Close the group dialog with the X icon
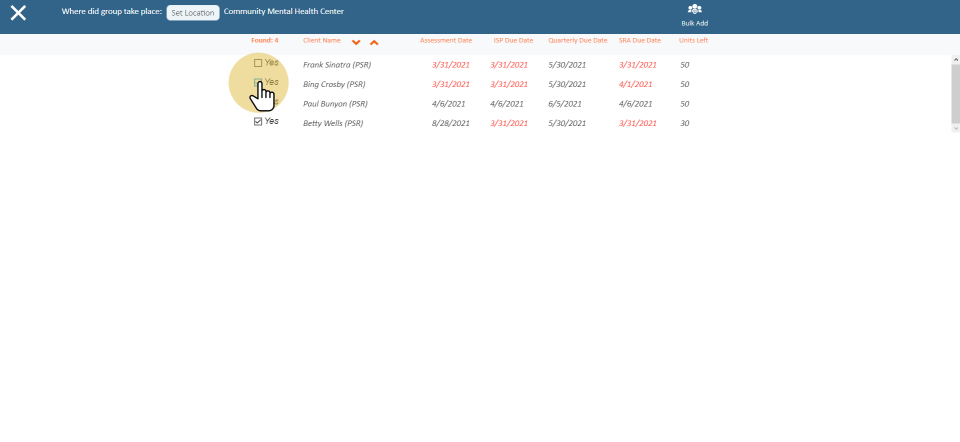 (18, 14)
